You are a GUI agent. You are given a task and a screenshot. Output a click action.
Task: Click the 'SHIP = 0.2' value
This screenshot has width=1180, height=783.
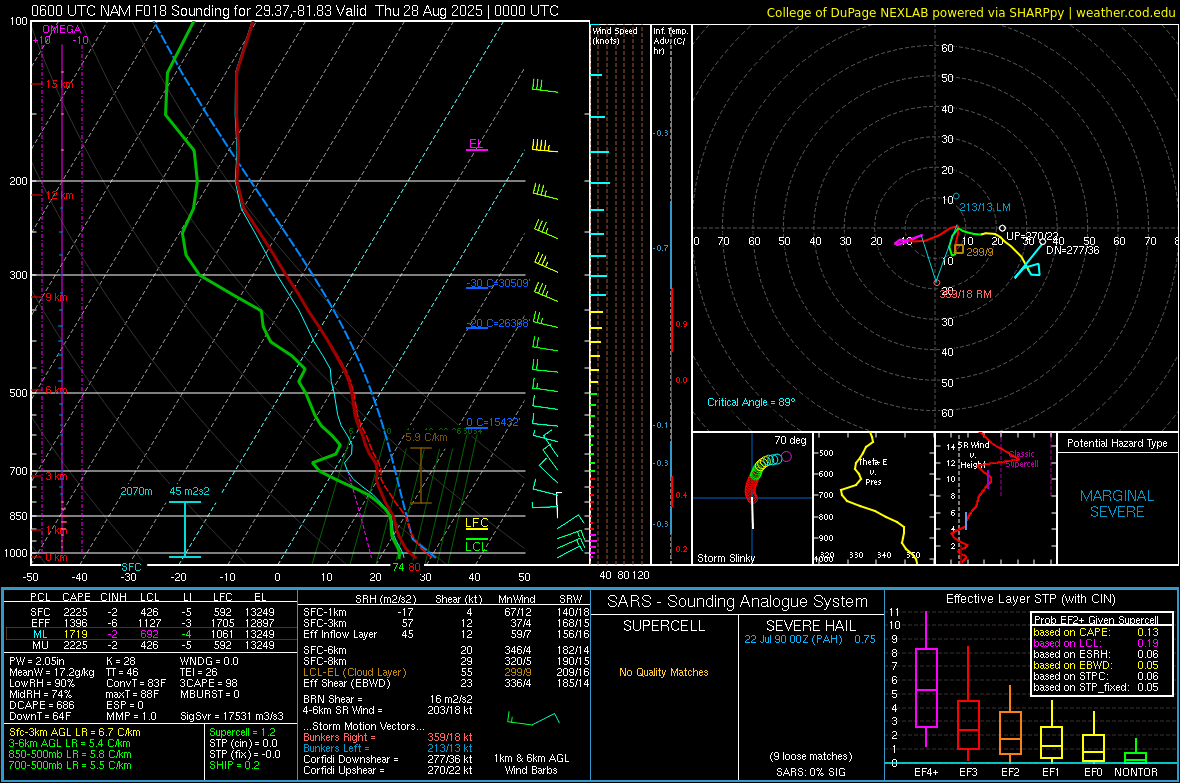point(234,765)
